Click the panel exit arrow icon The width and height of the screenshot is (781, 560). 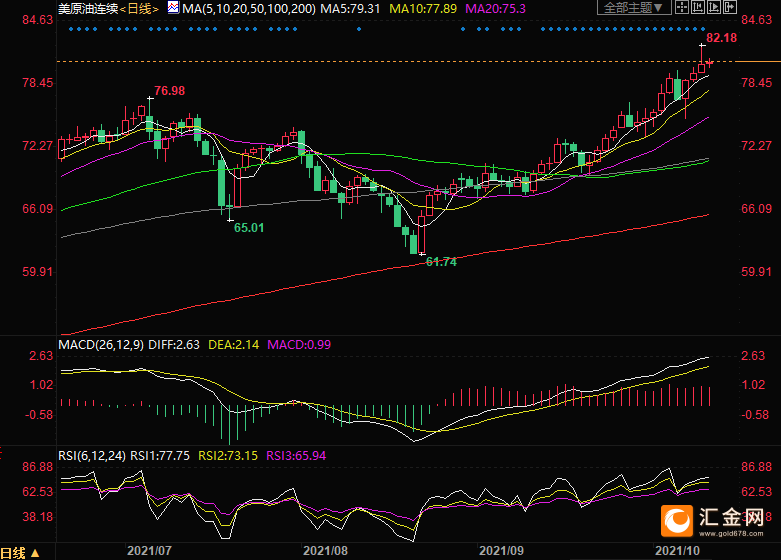click(x=729, y=7)
